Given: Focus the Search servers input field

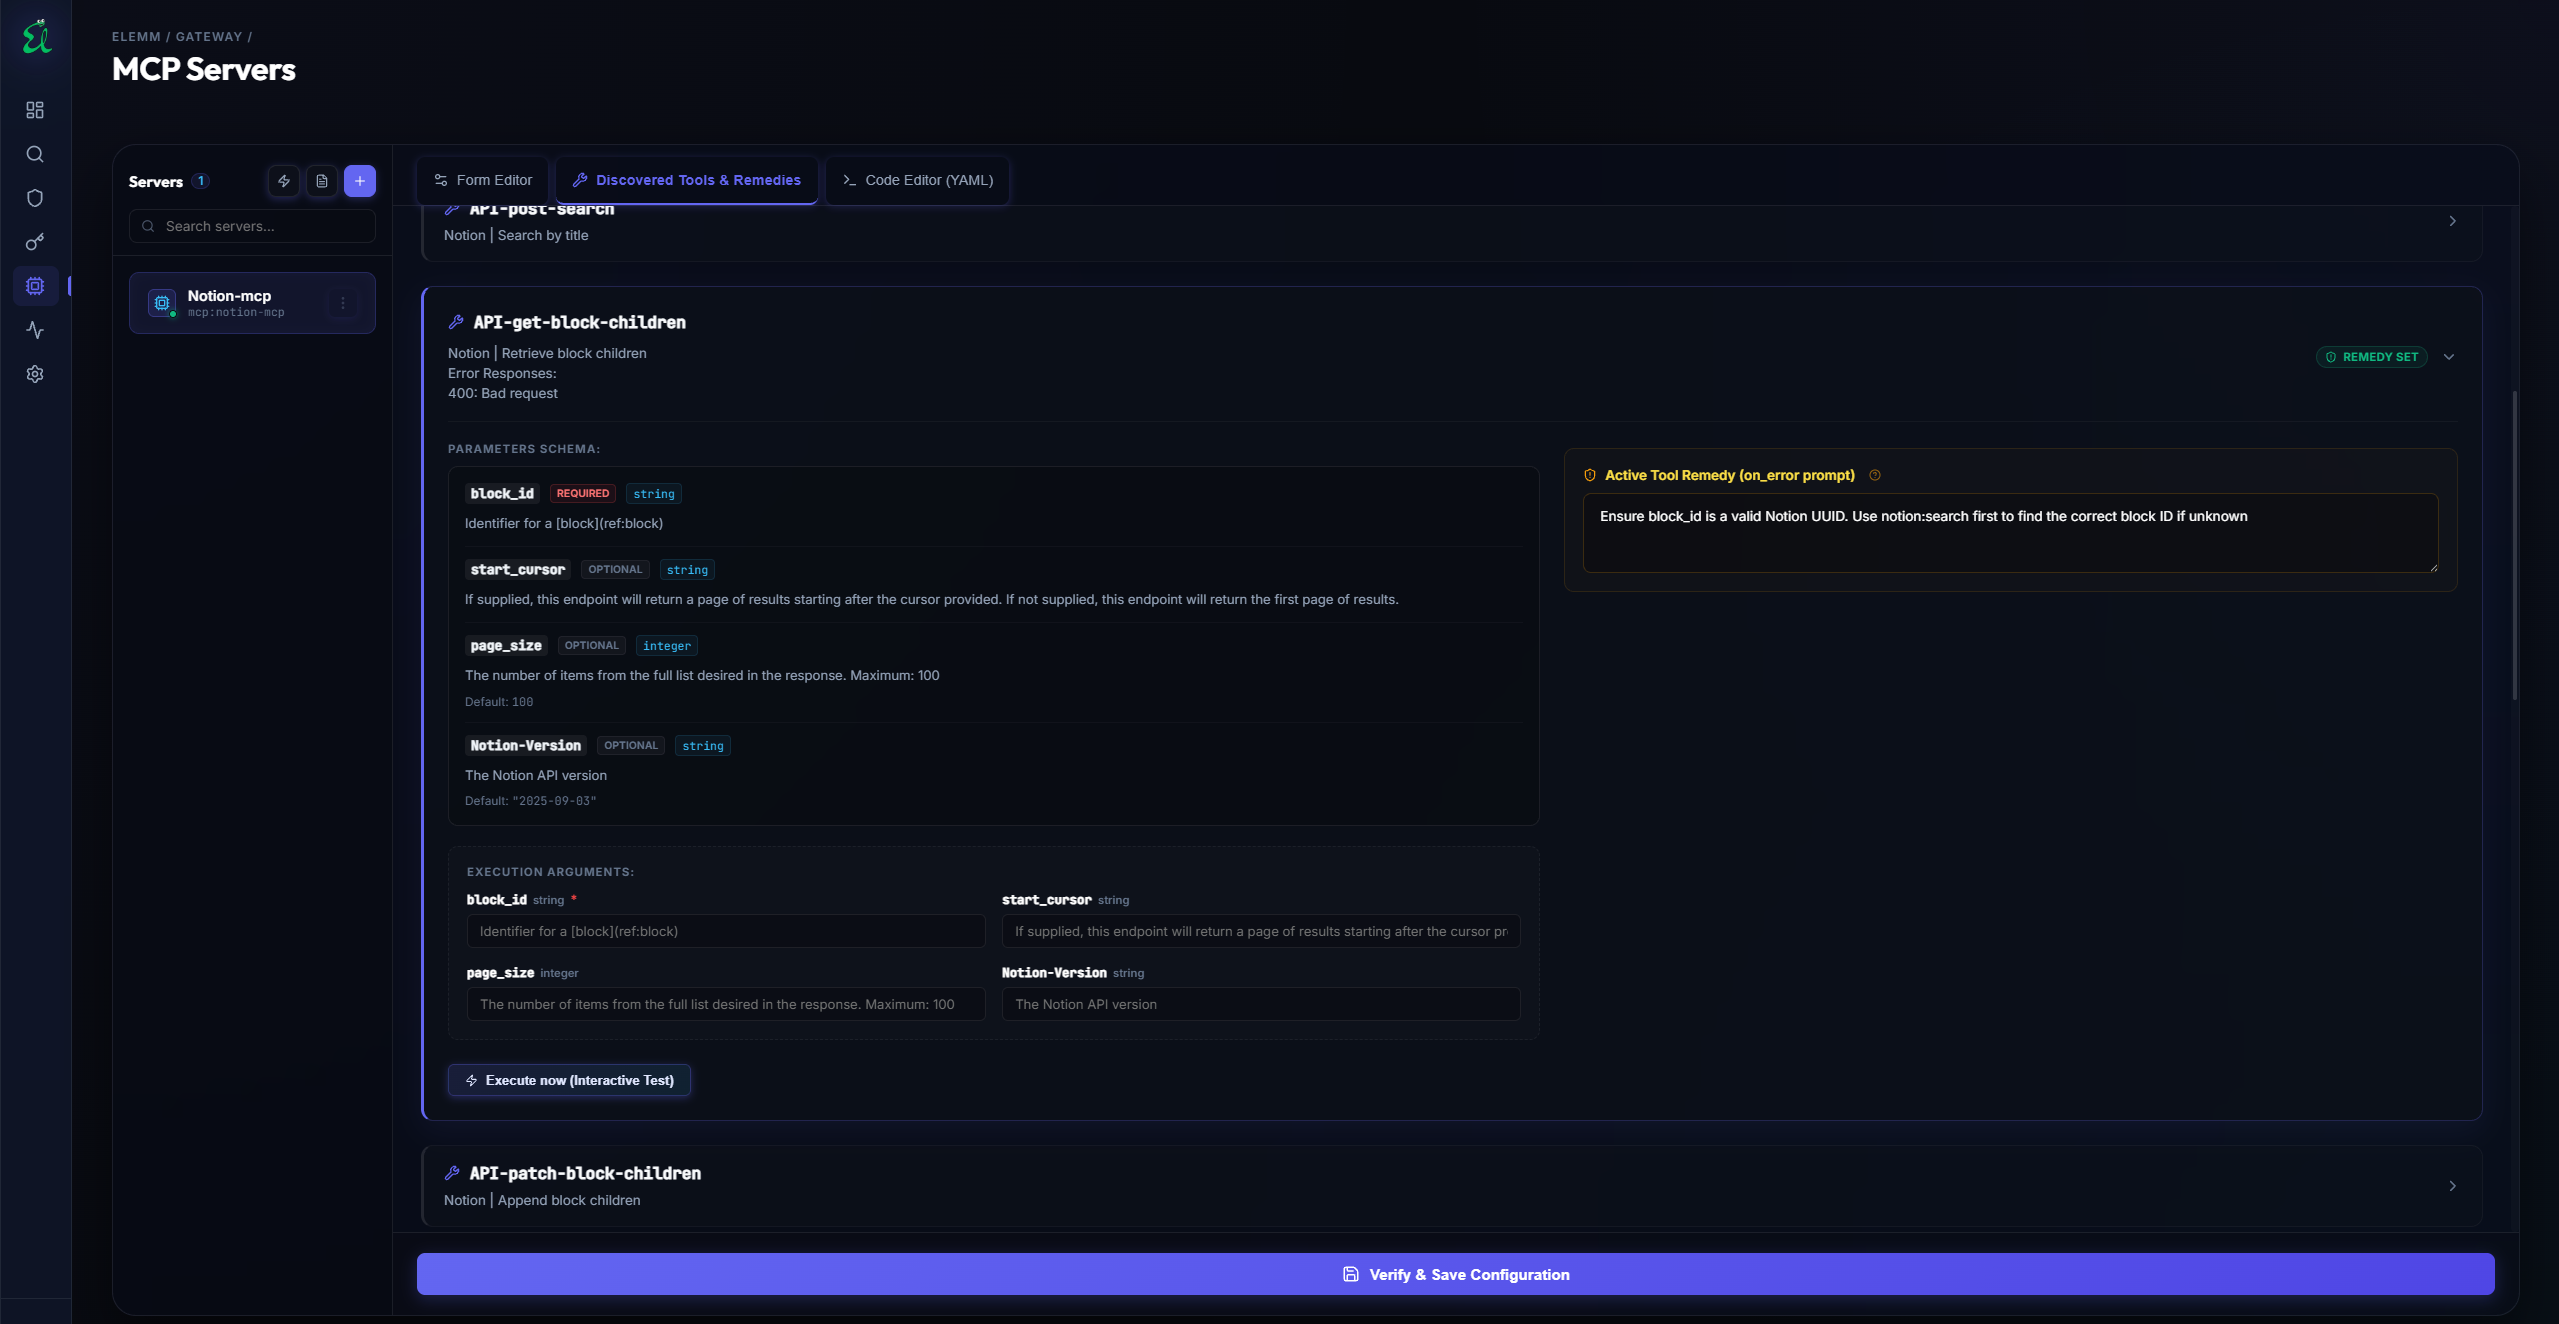Looking at the screenshot, I should [x=252, y=226].
